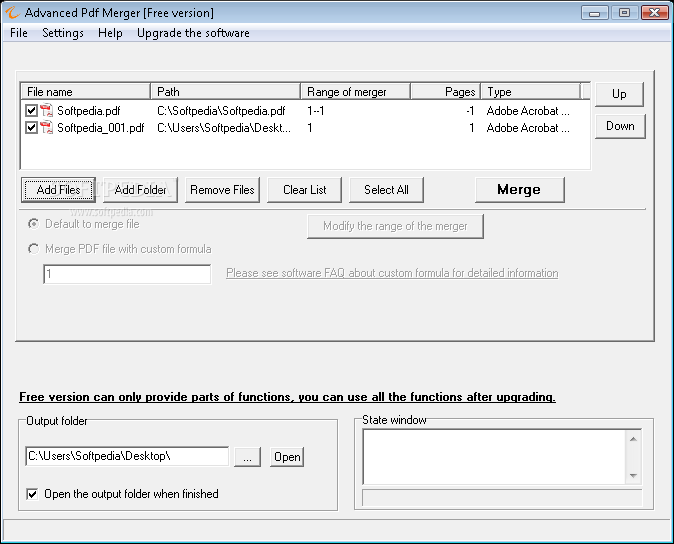The image size is (674, 544).
Task: Click the range value 1--1
Action: [x=316, y=111]
